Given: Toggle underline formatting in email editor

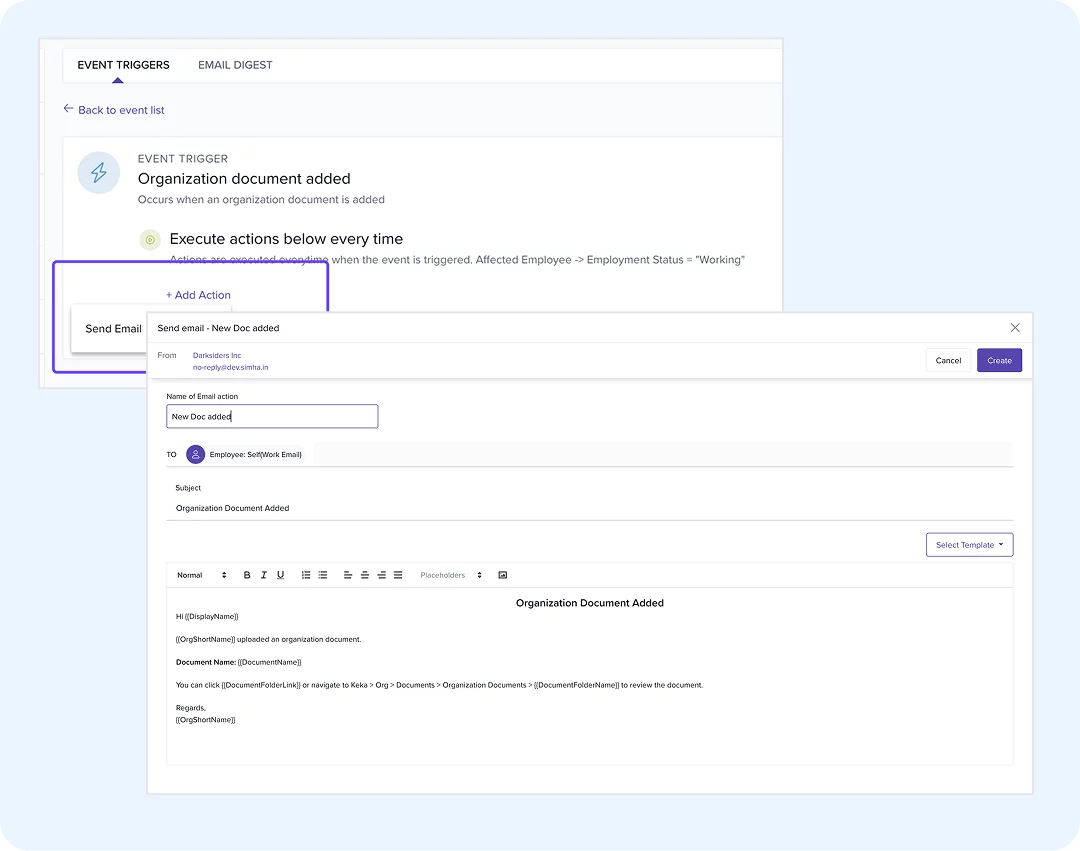Looking at the screenshot, I should pyautogui.click(x=280, y=575).
